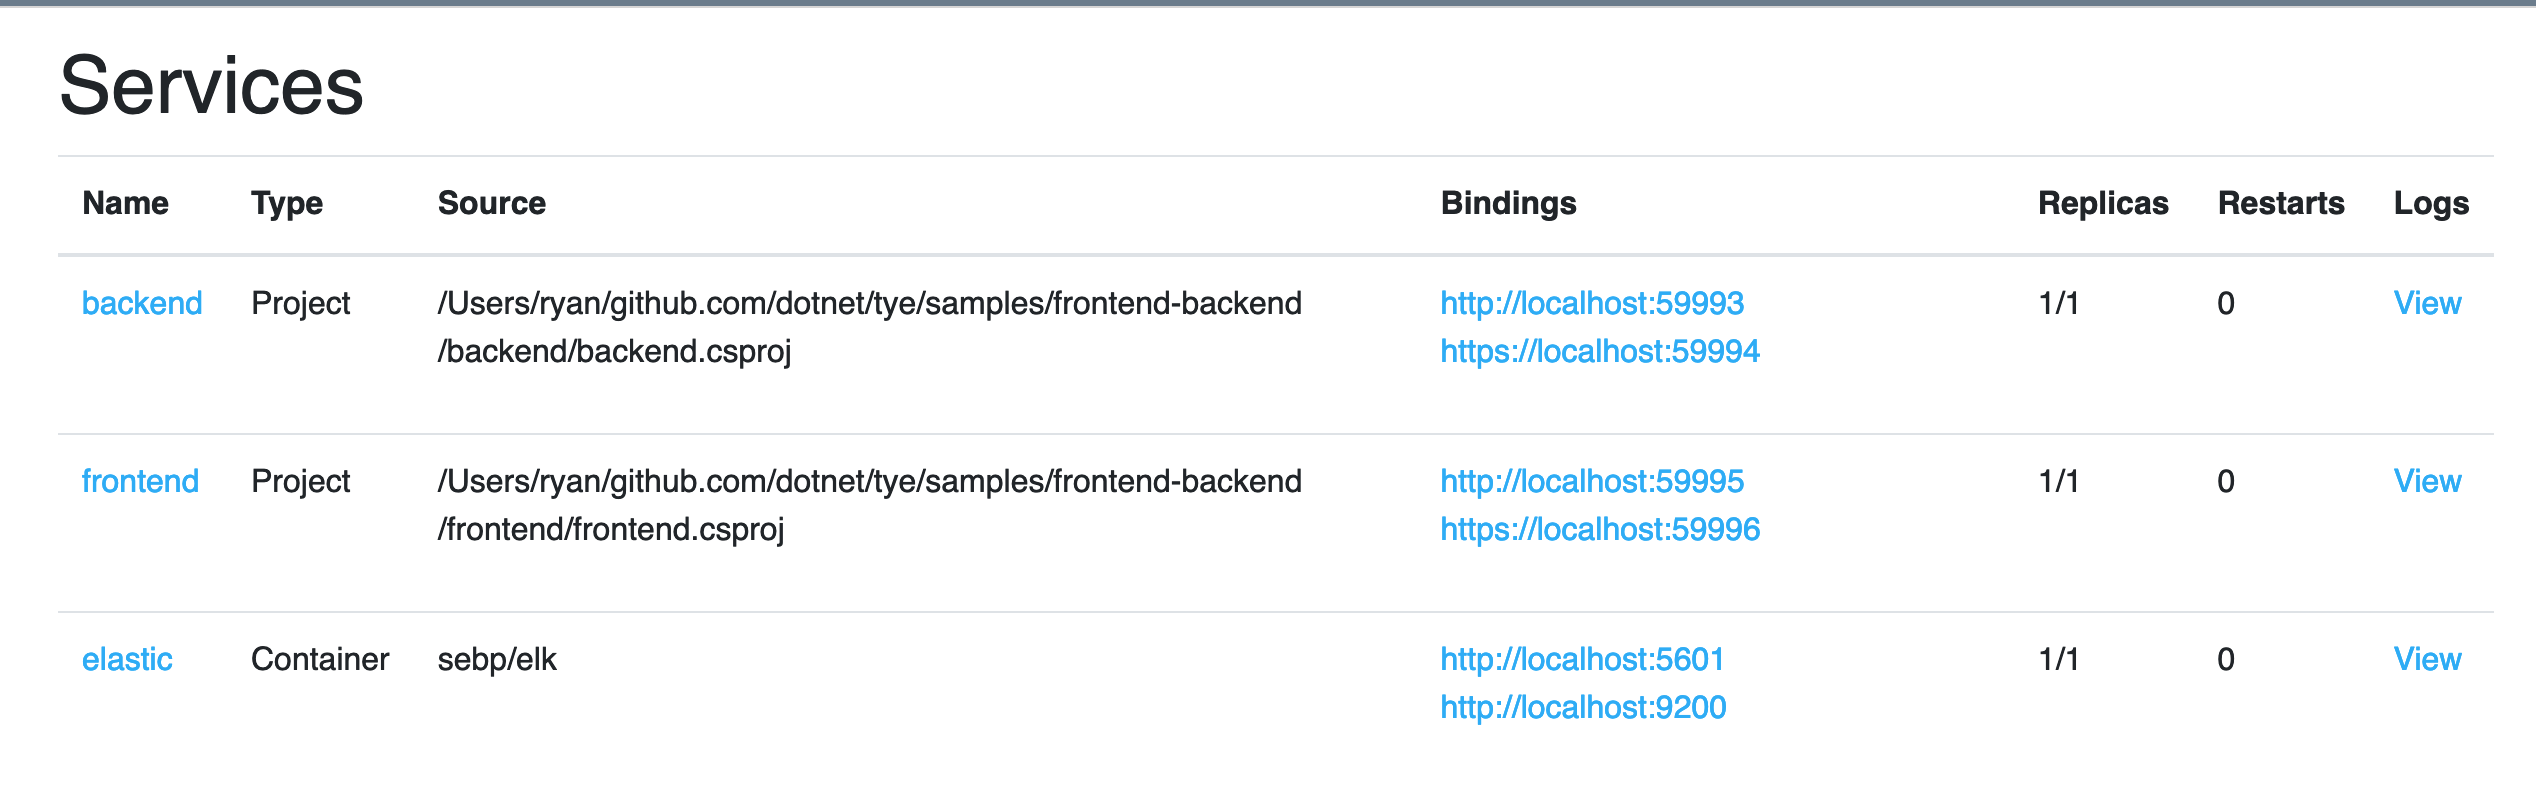Open backend binding https://localhost:59994

pyautogui.click(x=1600, y=351)
